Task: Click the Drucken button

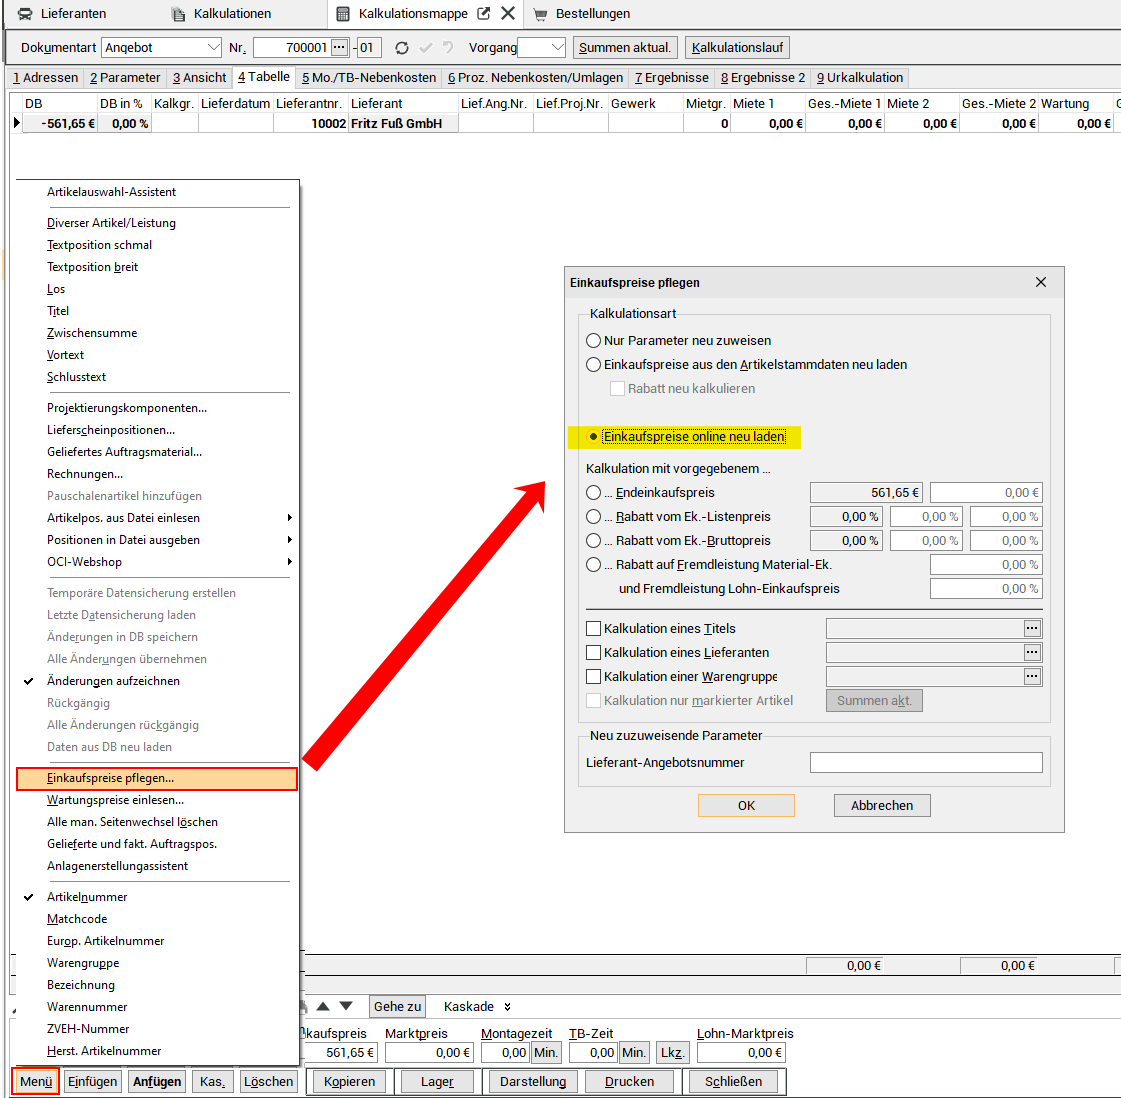Action: point(629,1082)
